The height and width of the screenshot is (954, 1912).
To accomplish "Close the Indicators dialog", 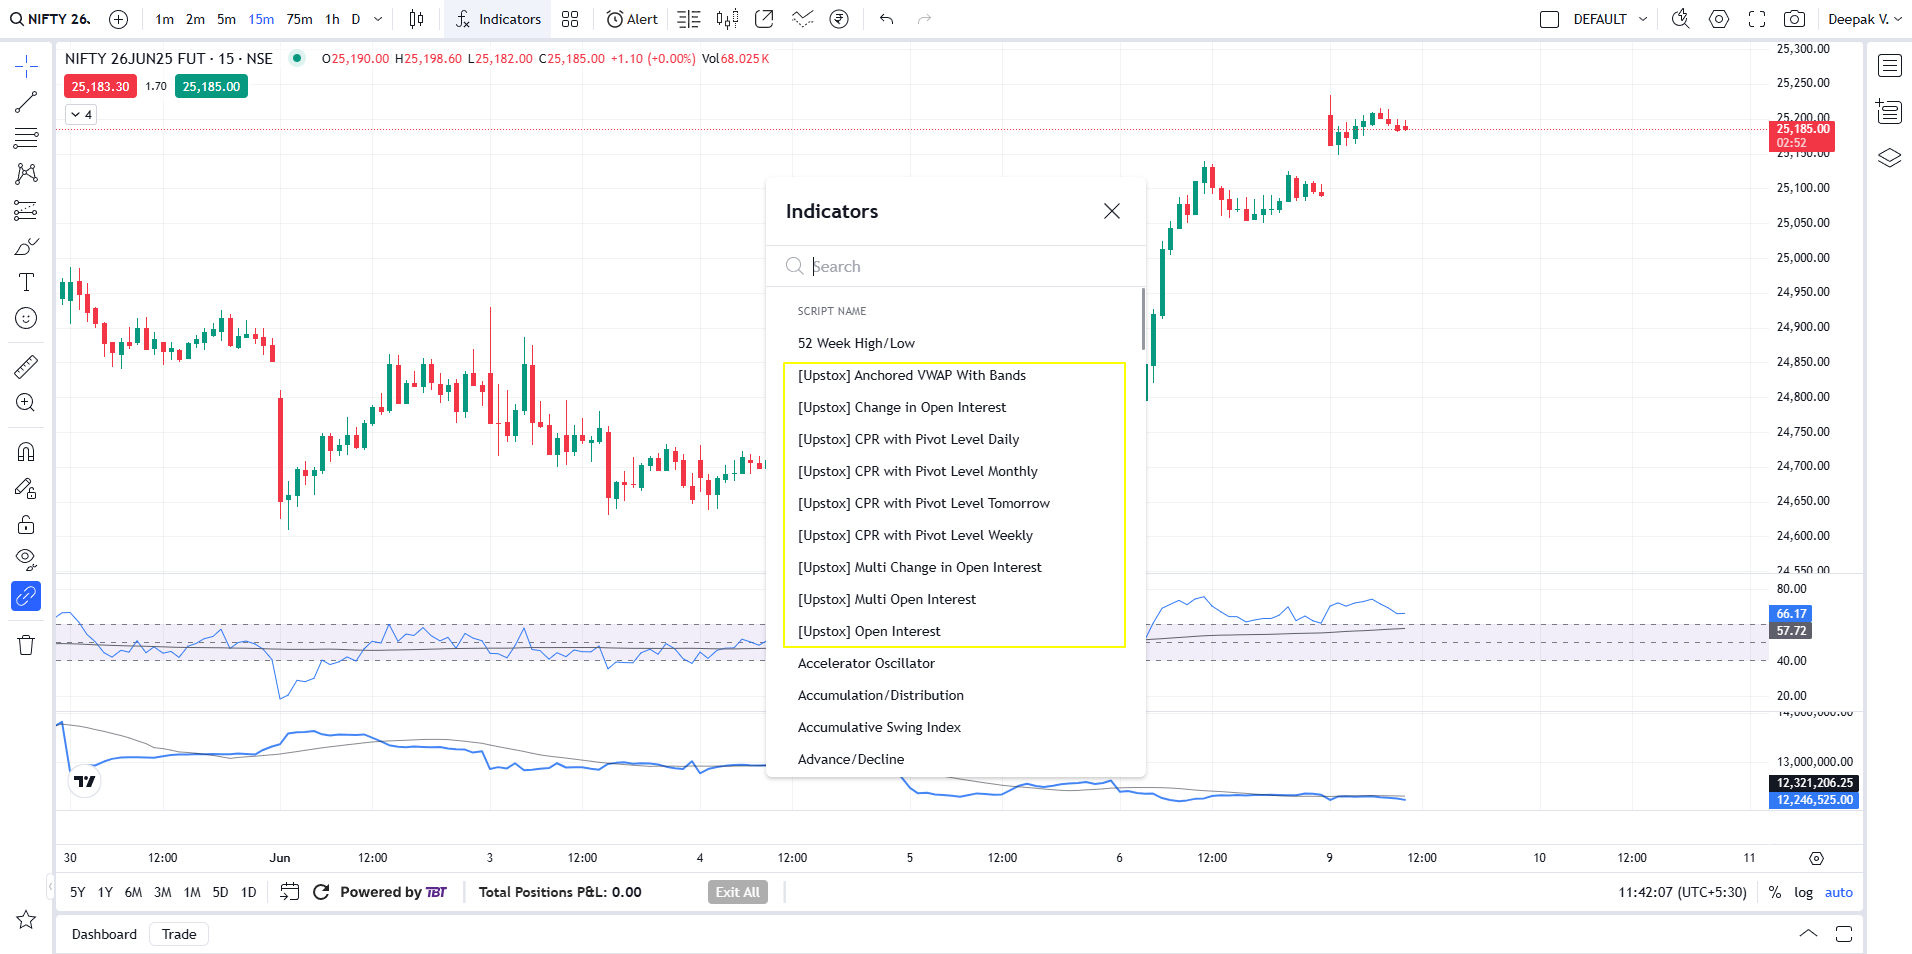I will coord(1112,211).
